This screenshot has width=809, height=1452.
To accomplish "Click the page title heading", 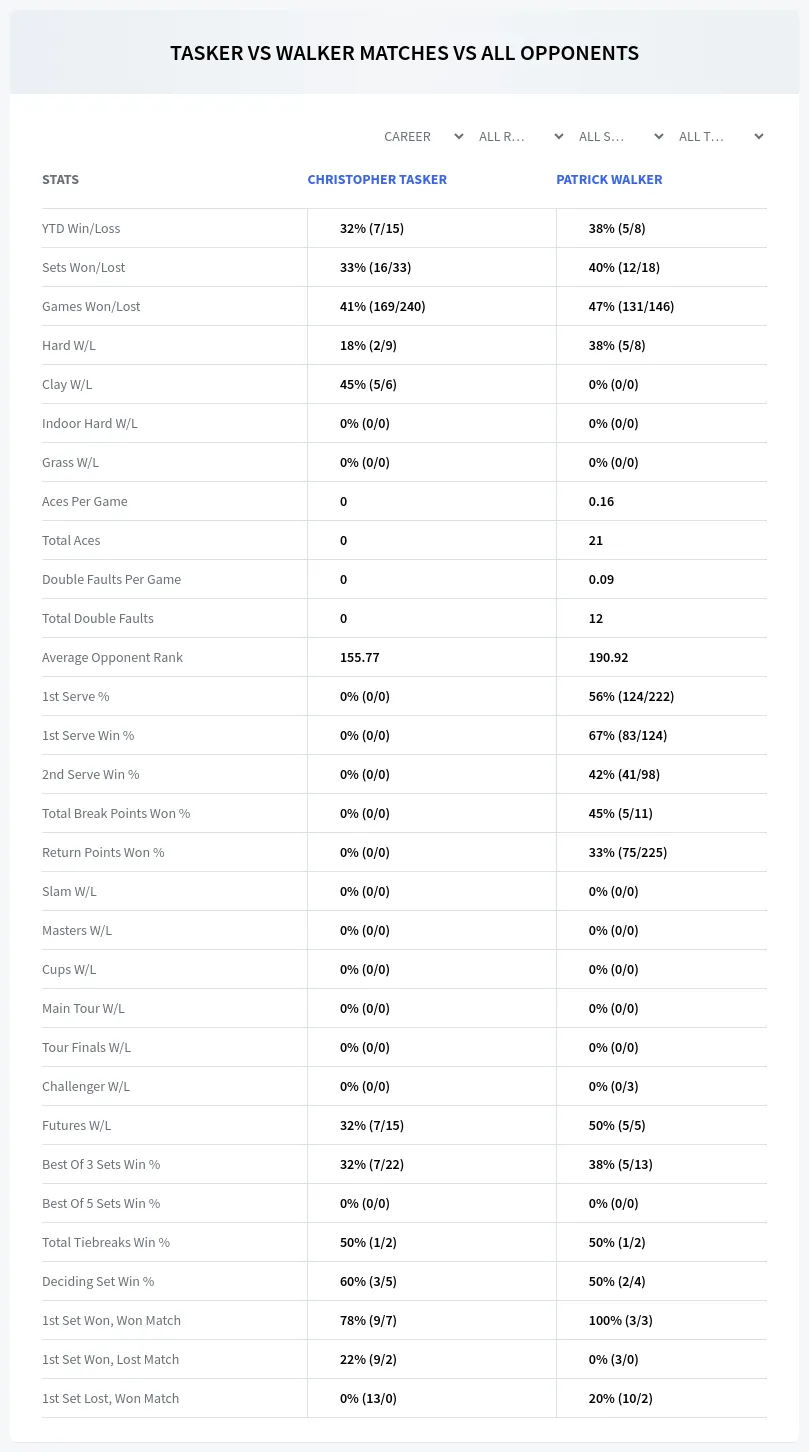I will (x=404, y=53).
